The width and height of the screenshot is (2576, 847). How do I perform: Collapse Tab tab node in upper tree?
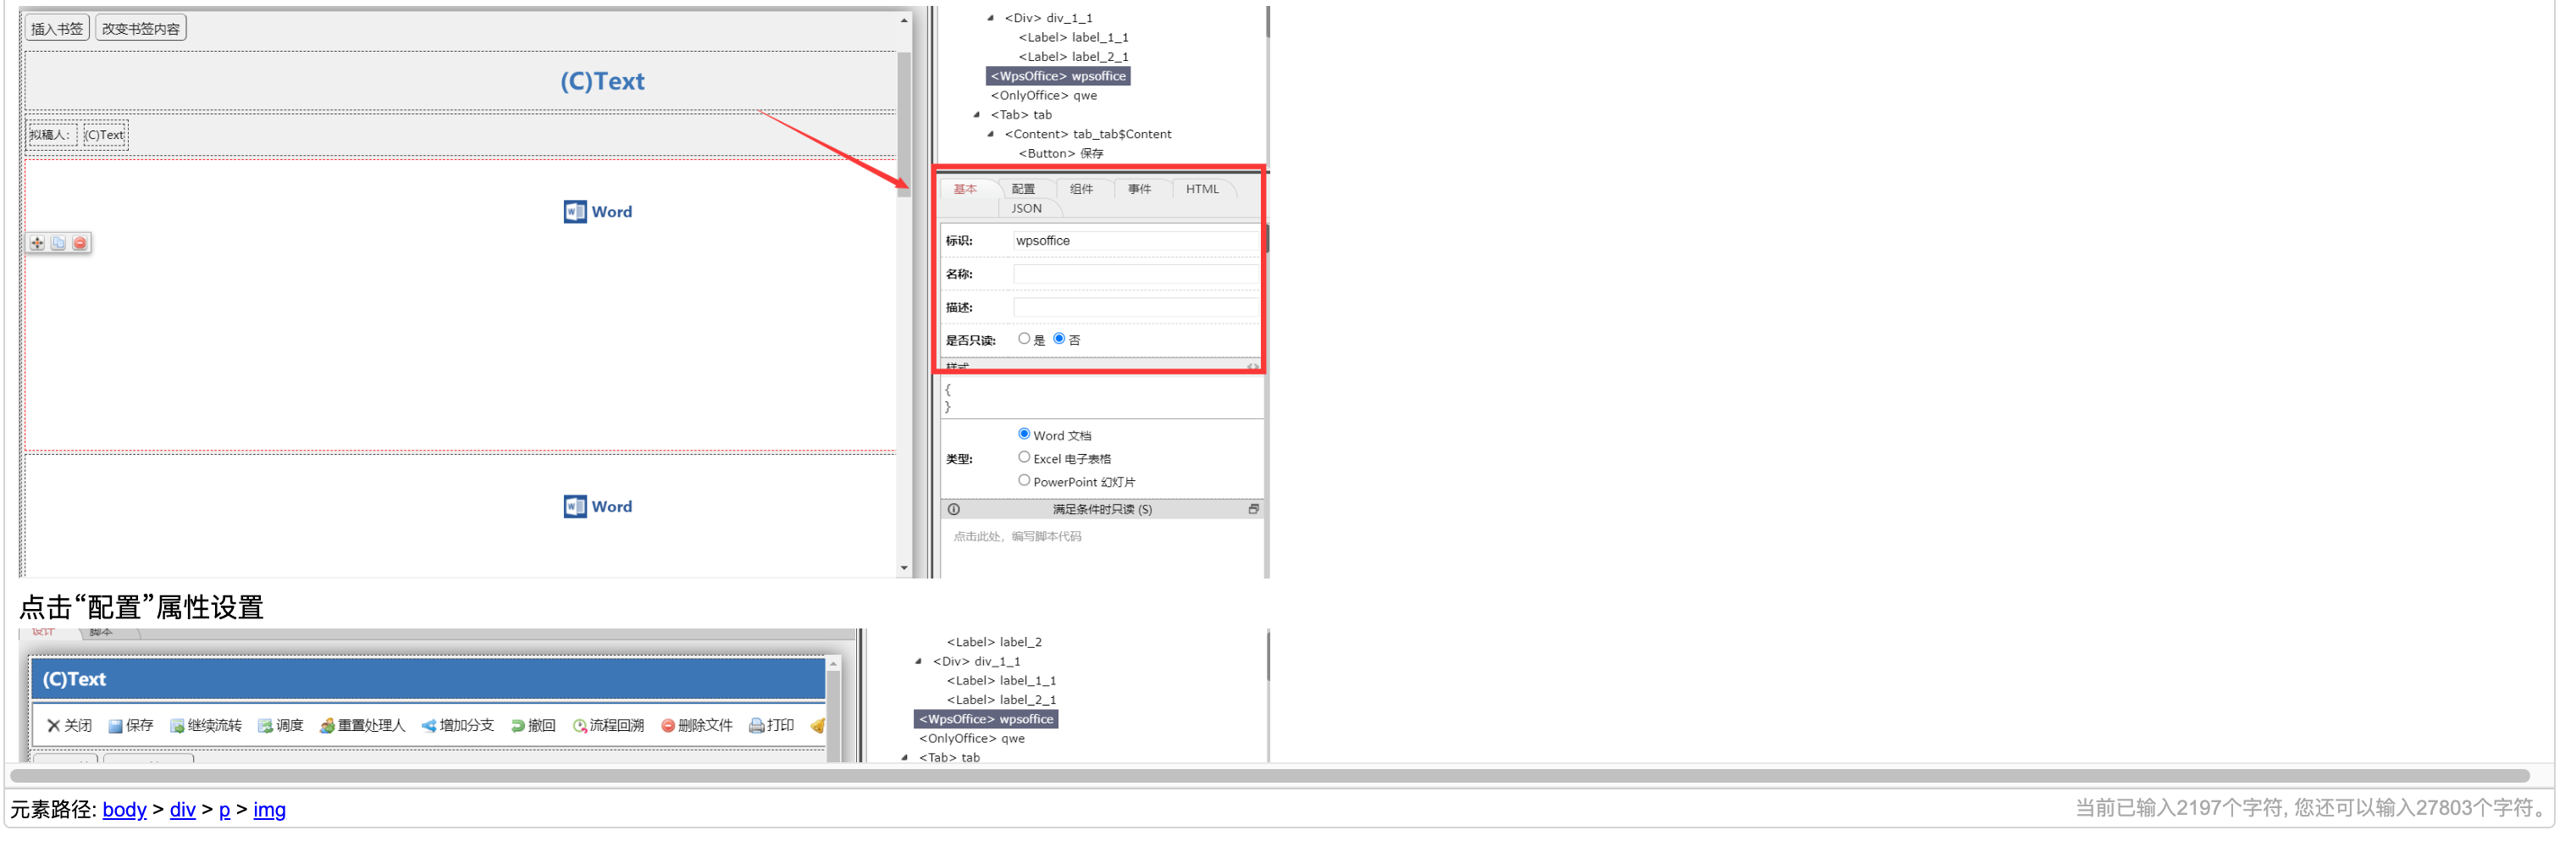(977, 115)
